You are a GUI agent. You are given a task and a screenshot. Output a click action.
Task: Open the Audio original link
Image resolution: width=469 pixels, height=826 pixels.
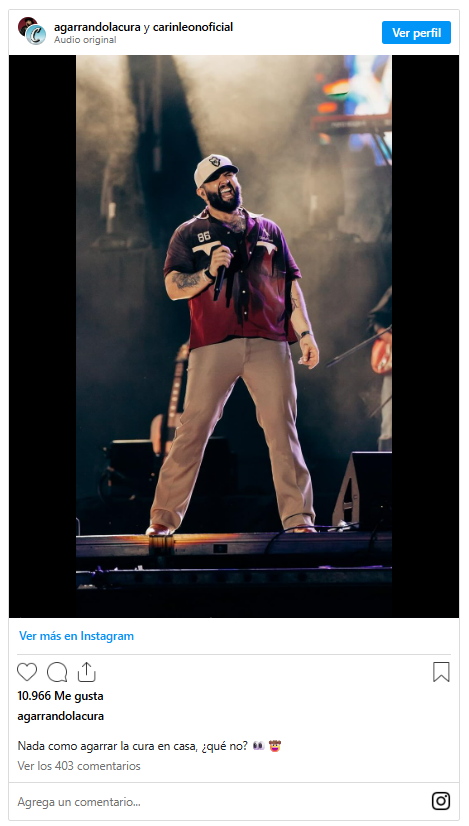coord(85,40)
